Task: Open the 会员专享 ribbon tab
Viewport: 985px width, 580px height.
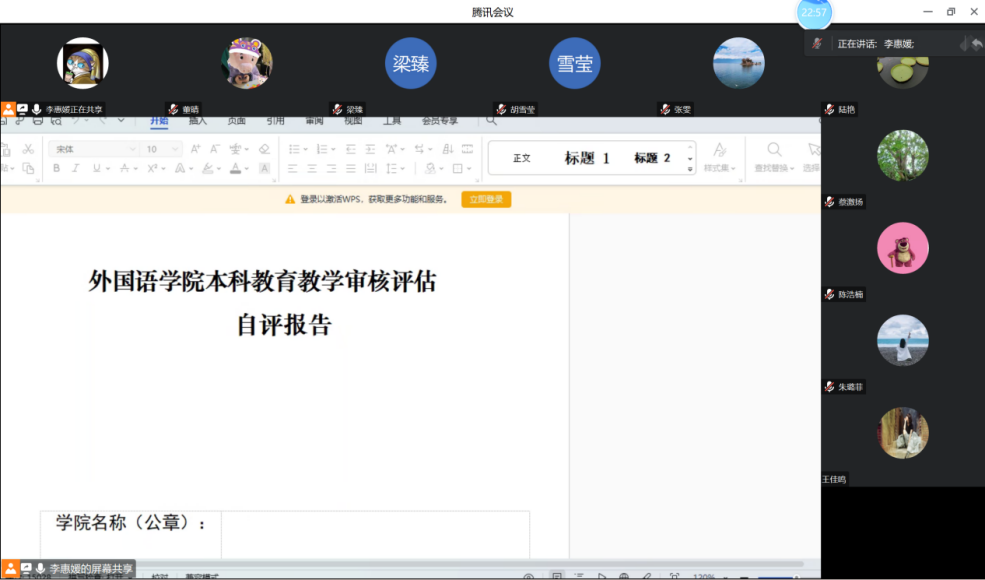Action: [440, 121]
